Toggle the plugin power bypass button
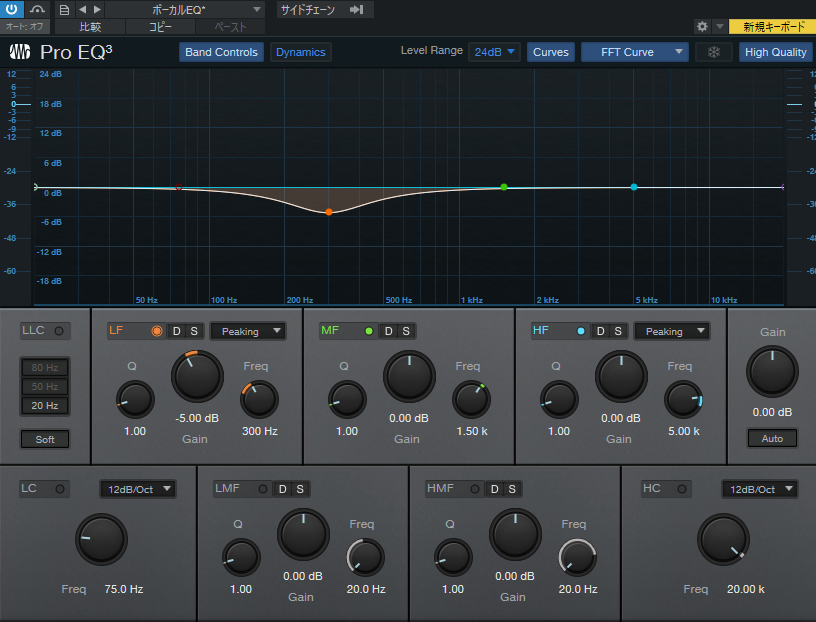This screenshot has width=816, height=622. point(11,9)
